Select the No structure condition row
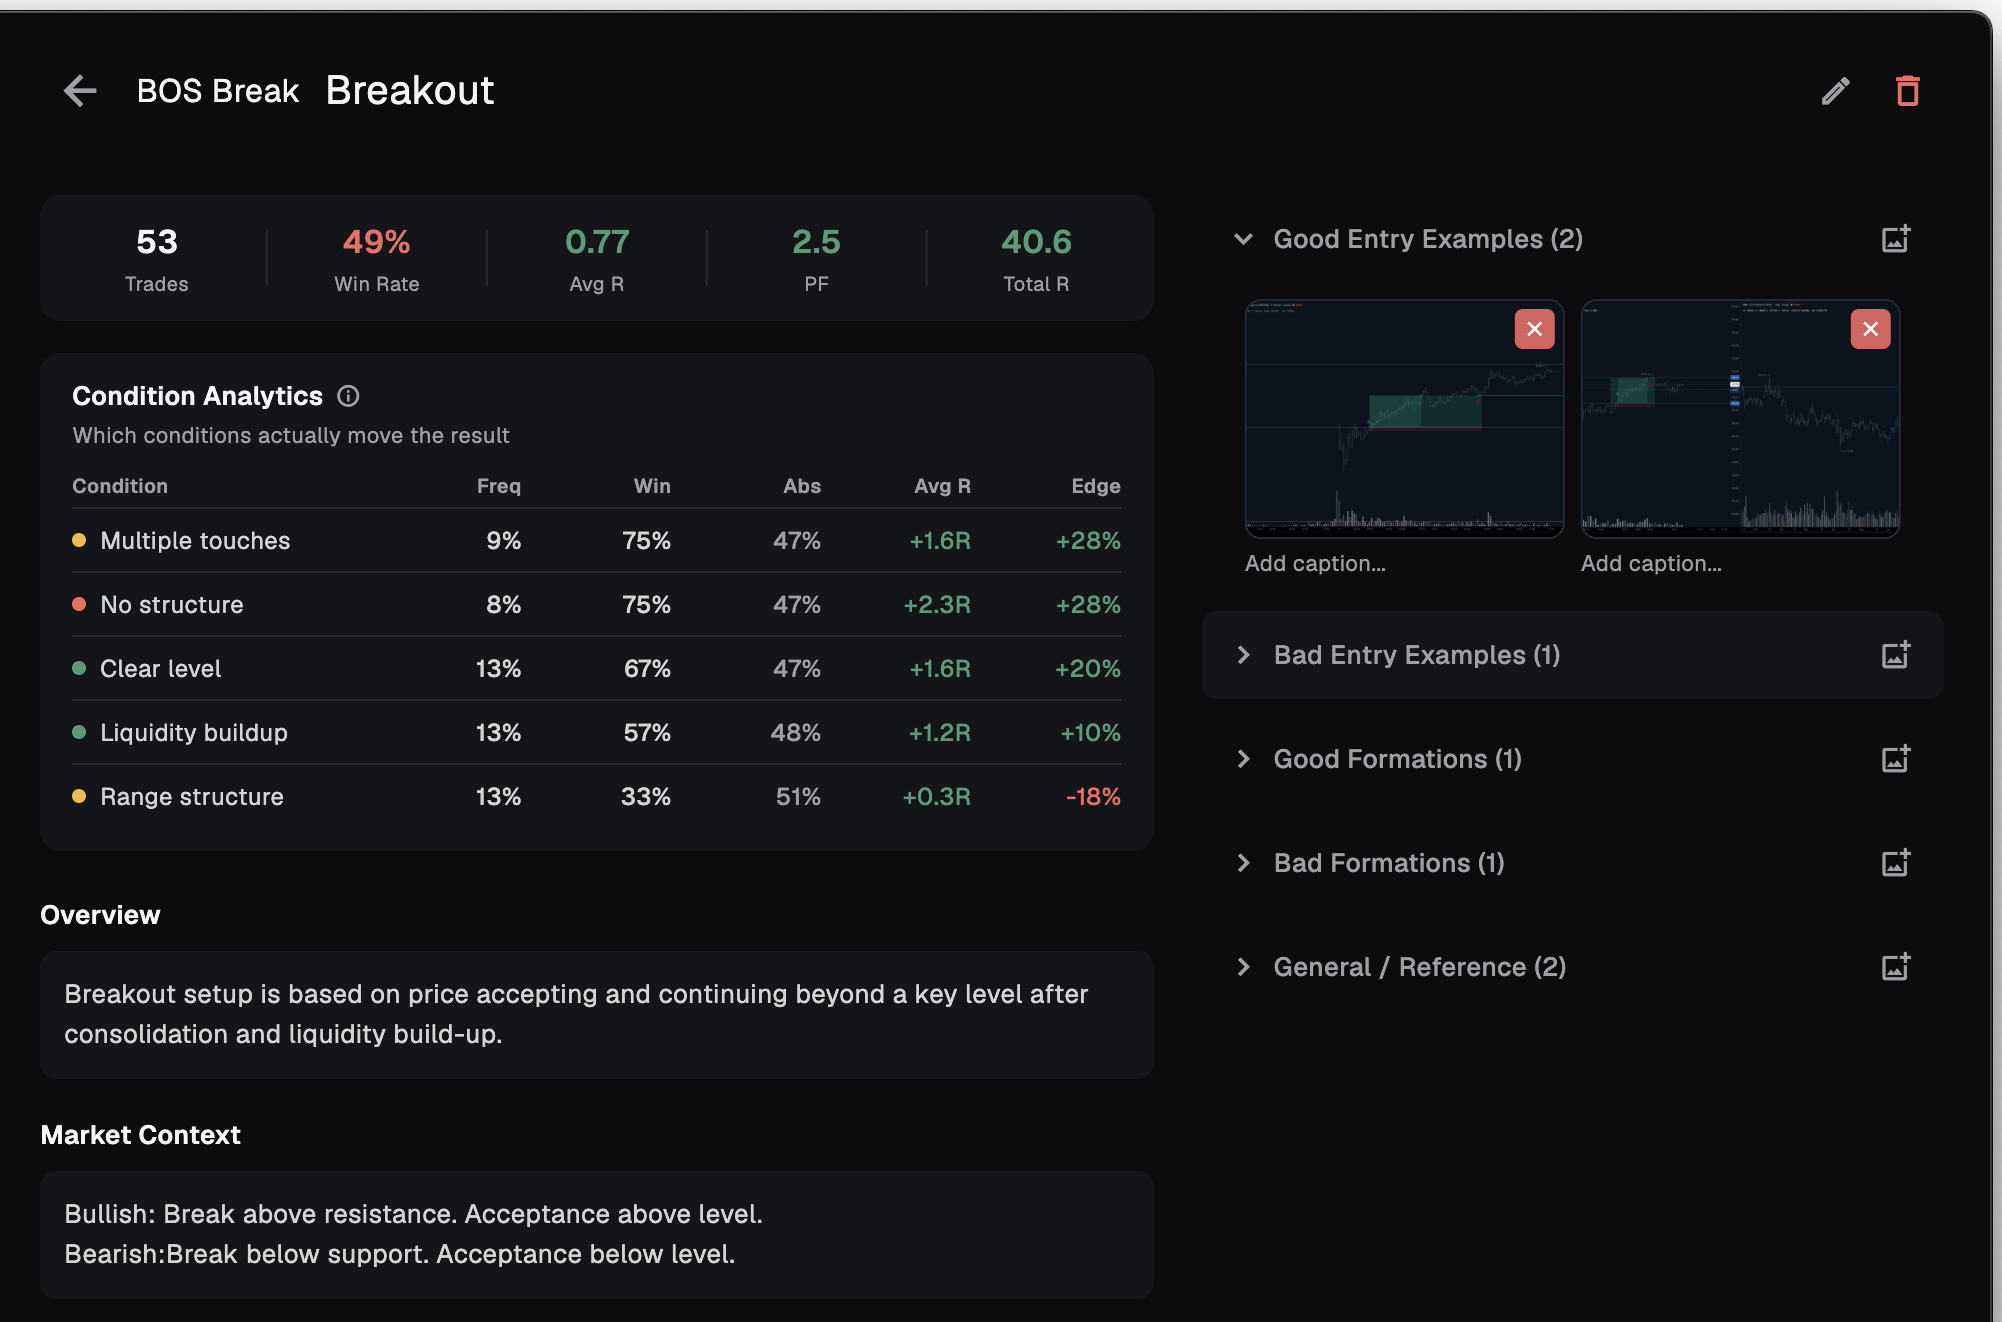2002x1322 pixels. point(597,605)
